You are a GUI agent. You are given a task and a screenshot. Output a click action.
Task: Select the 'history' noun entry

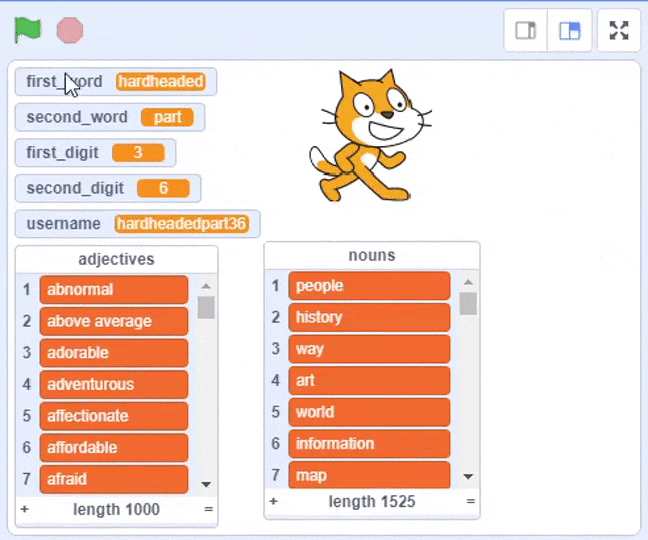pyautogui.click(x=369, y=317)
